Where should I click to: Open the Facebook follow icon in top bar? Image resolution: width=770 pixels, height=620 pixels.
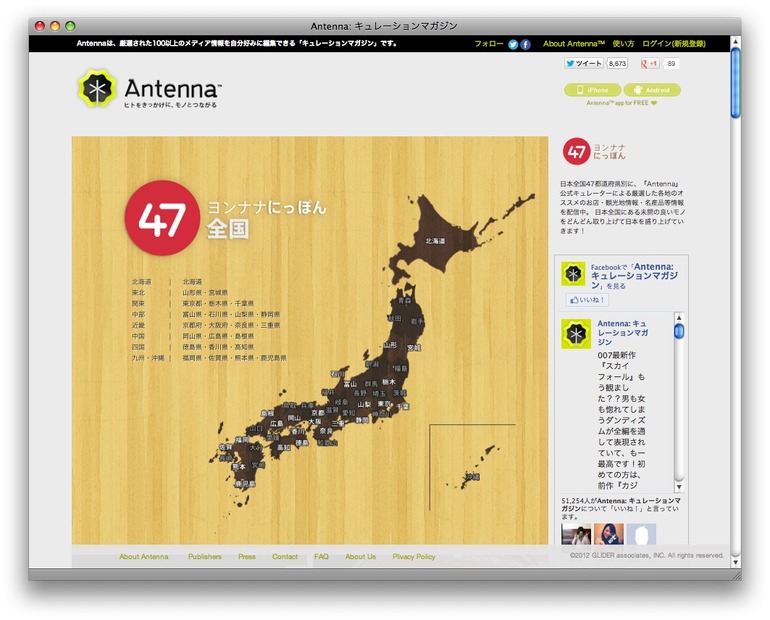click(525, 44)
